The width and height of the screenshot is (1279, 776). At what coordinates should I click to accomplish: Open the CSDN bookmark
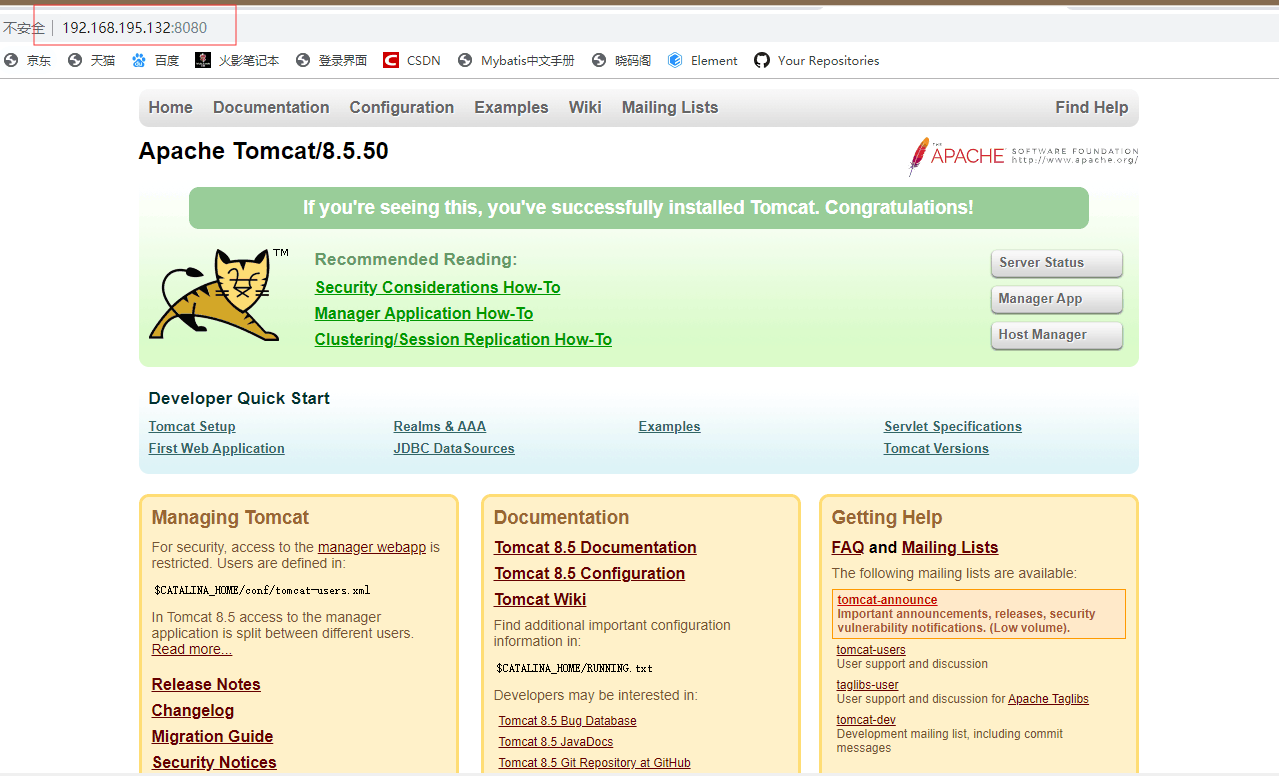point(412,61)
